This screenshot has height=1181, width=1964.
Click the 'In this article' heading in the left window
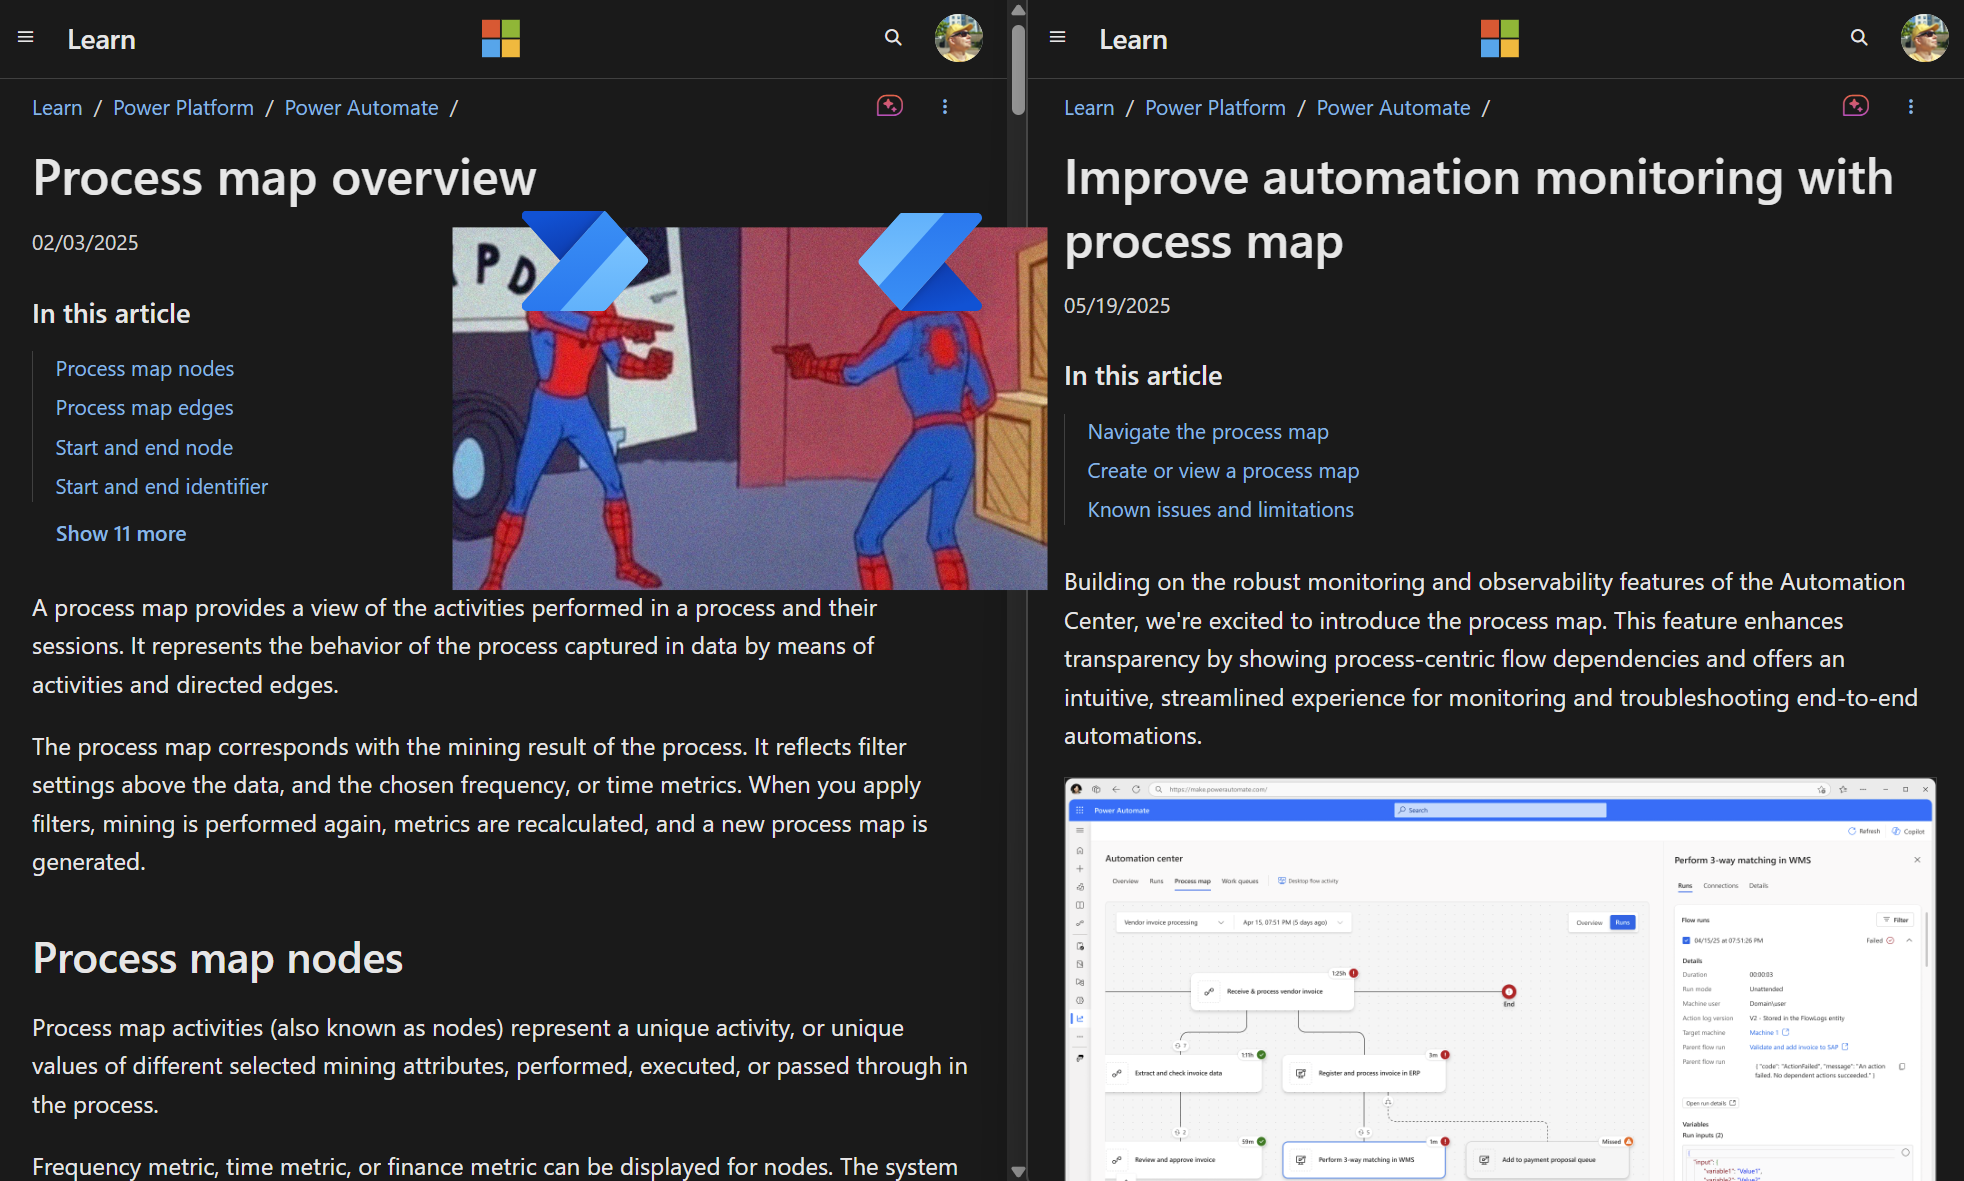pyautogui.click(x=111, y=314)
